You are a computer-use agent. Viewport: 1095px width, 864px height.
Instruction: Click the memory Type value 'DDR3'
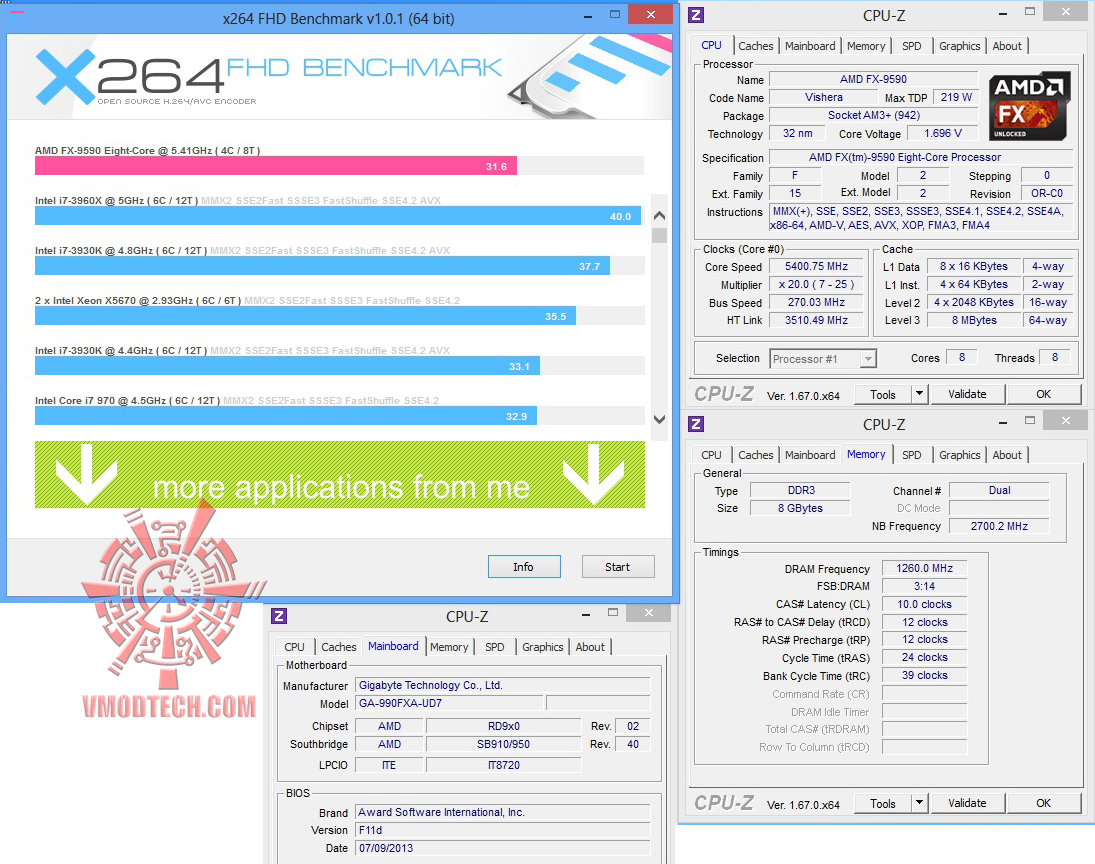tap(801, 490)
